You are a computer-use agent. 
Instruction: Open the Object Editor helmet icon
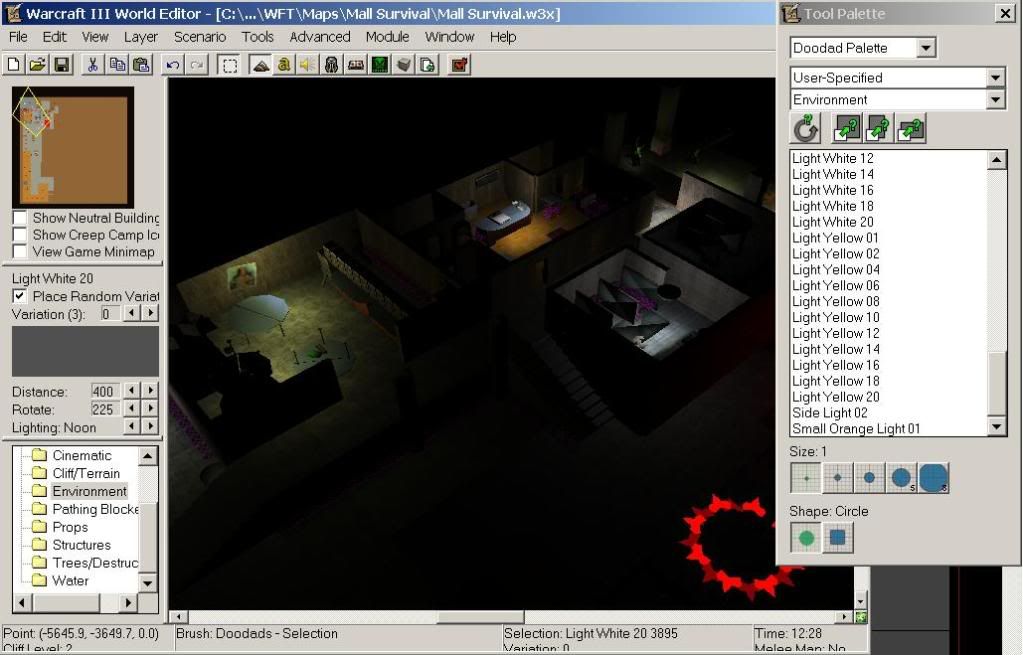[331, 65]
